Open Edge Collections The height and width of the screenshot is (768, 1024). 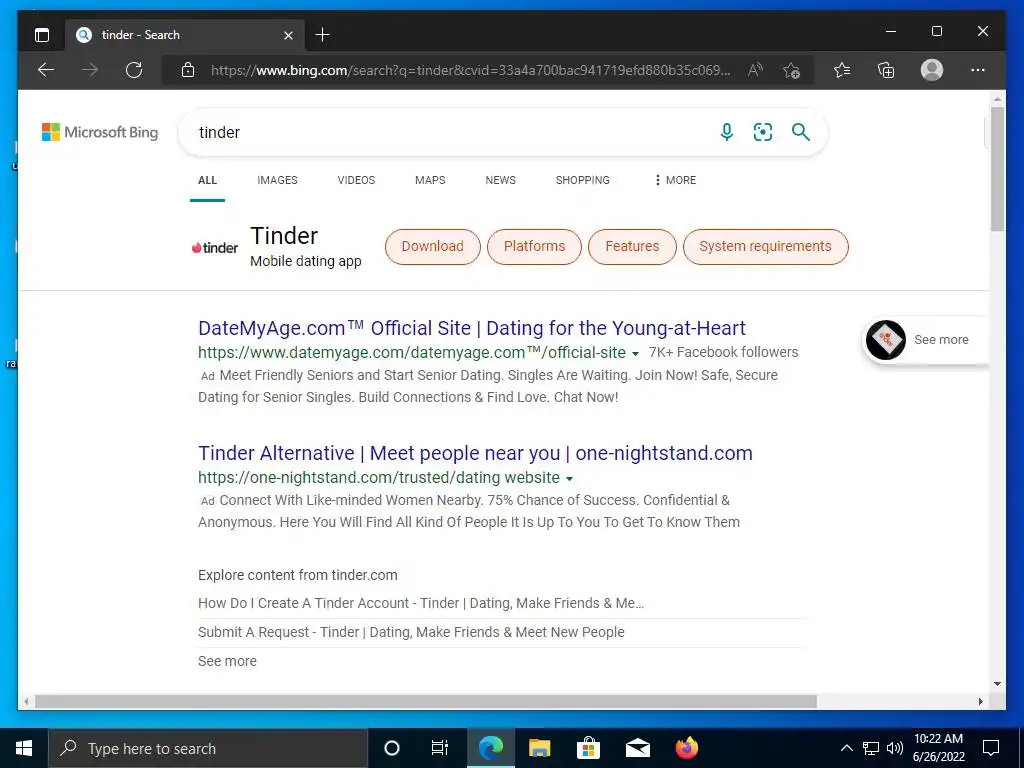coord(886,70)
